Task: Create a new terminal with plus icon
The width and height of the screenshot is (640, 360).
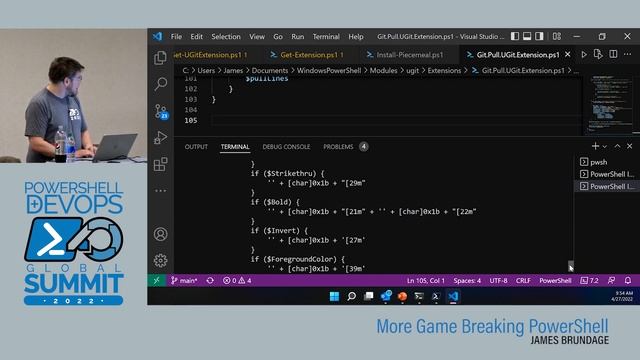Action: (595, 146)
